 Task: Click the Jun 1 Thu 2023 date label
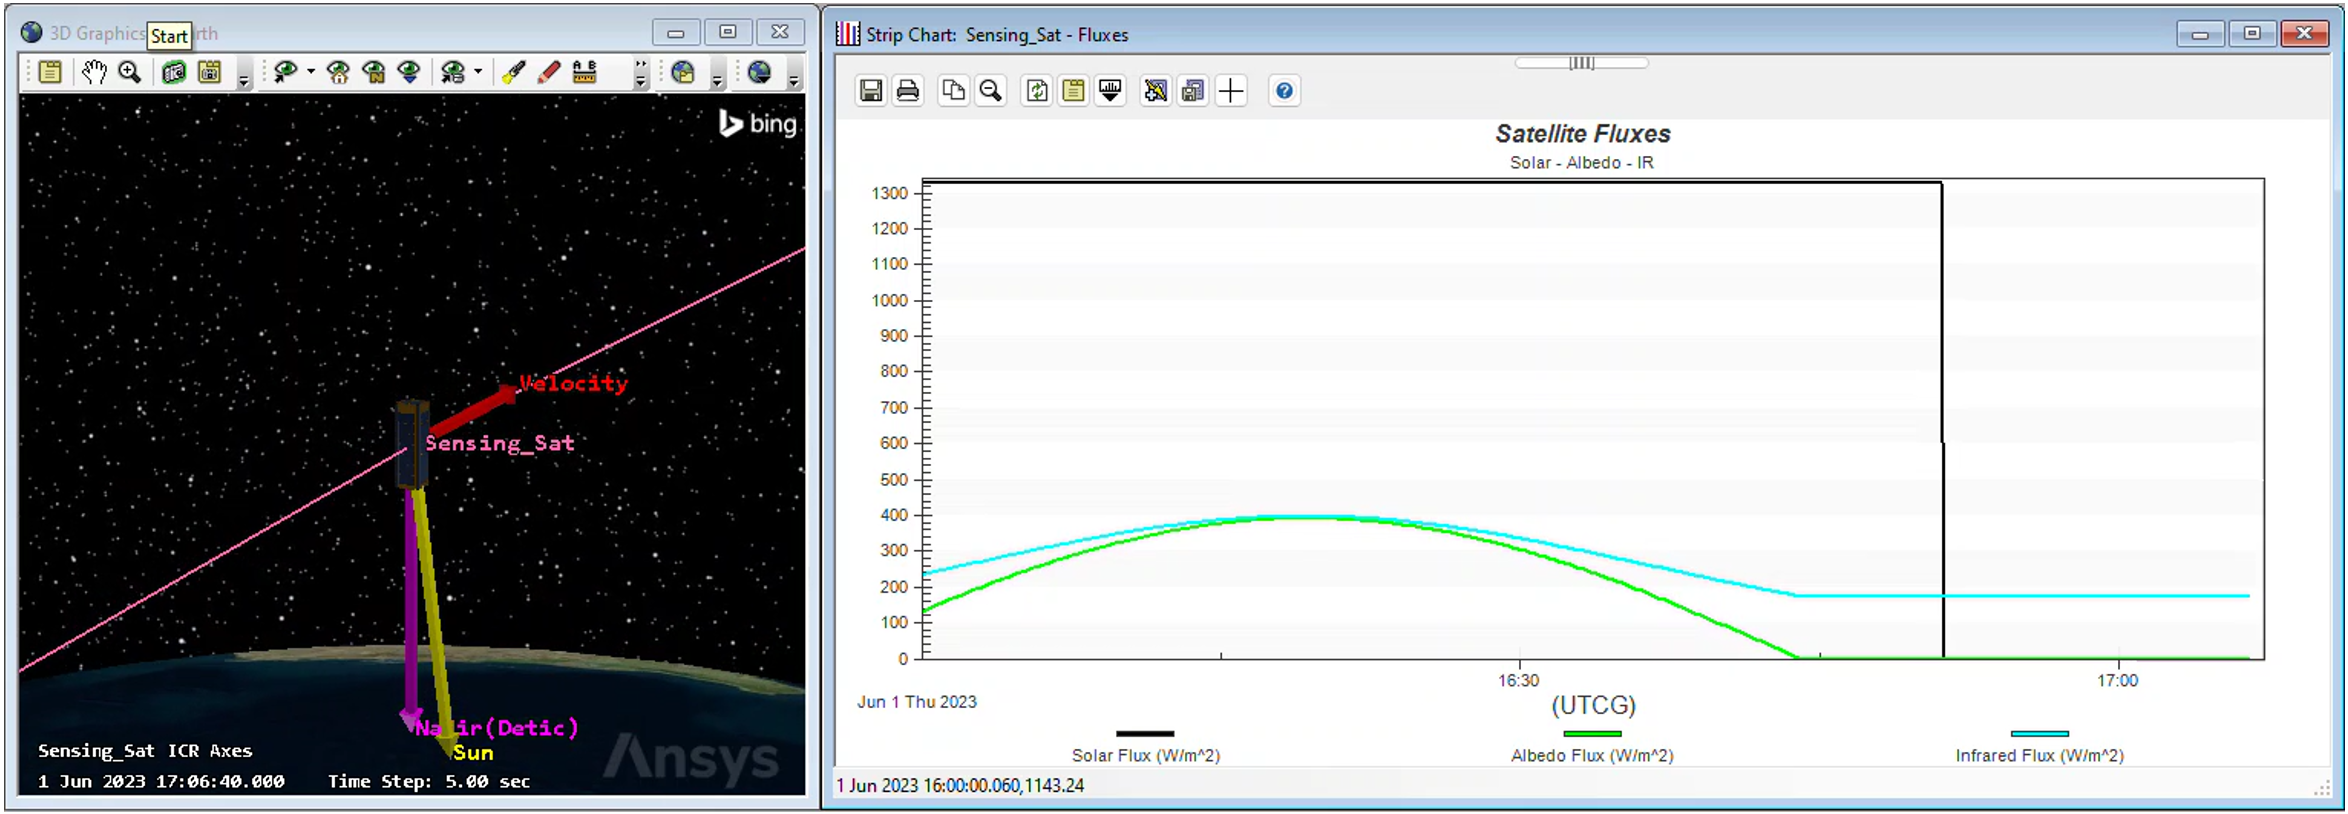coord(917,702)
